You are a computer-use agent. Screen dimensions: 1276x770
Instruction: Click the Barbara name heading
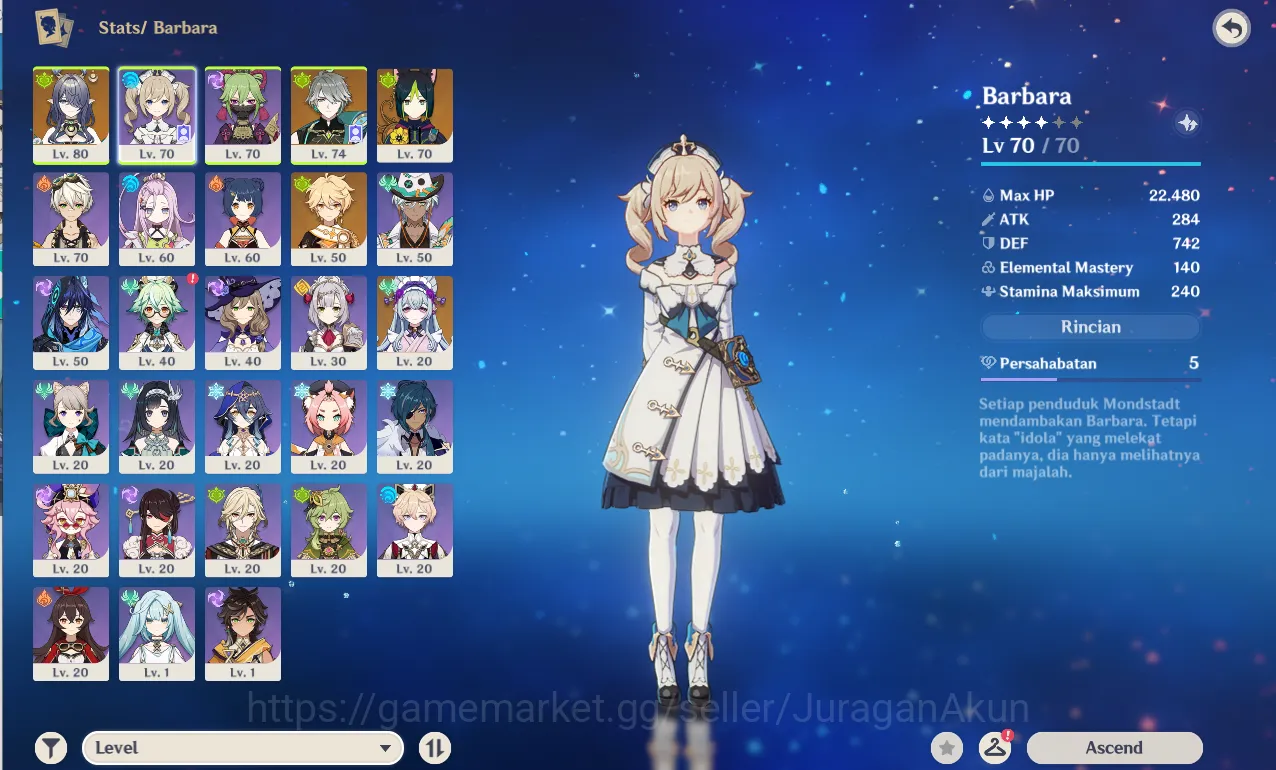1026,96
